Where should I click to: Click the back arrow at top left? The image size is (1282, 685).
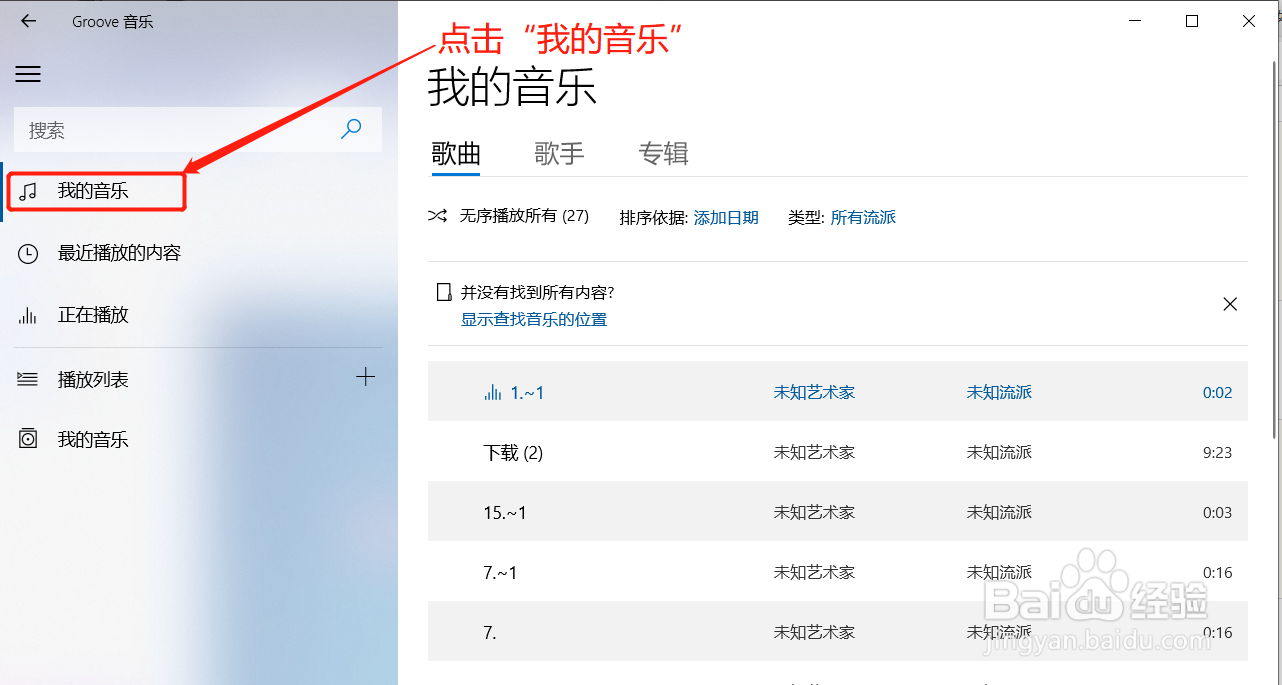[27, 20]
